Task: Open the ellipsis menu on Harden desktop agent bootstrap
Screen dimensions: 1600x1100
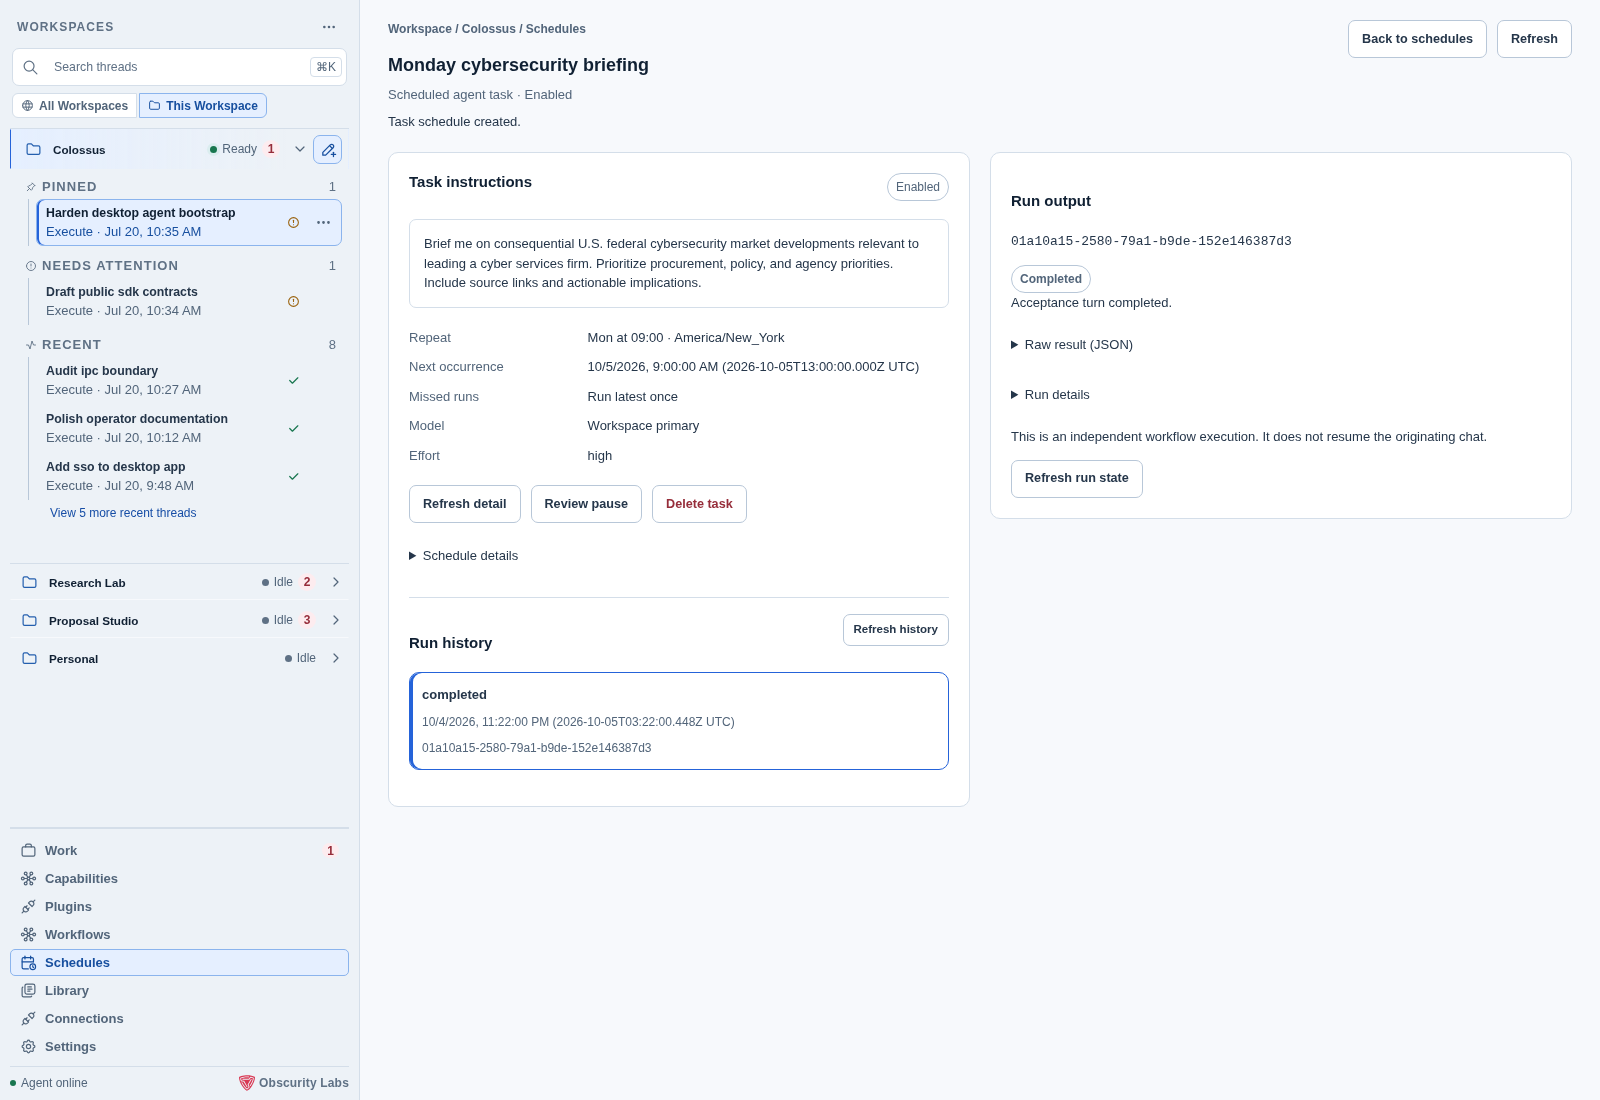Action: 323,222
